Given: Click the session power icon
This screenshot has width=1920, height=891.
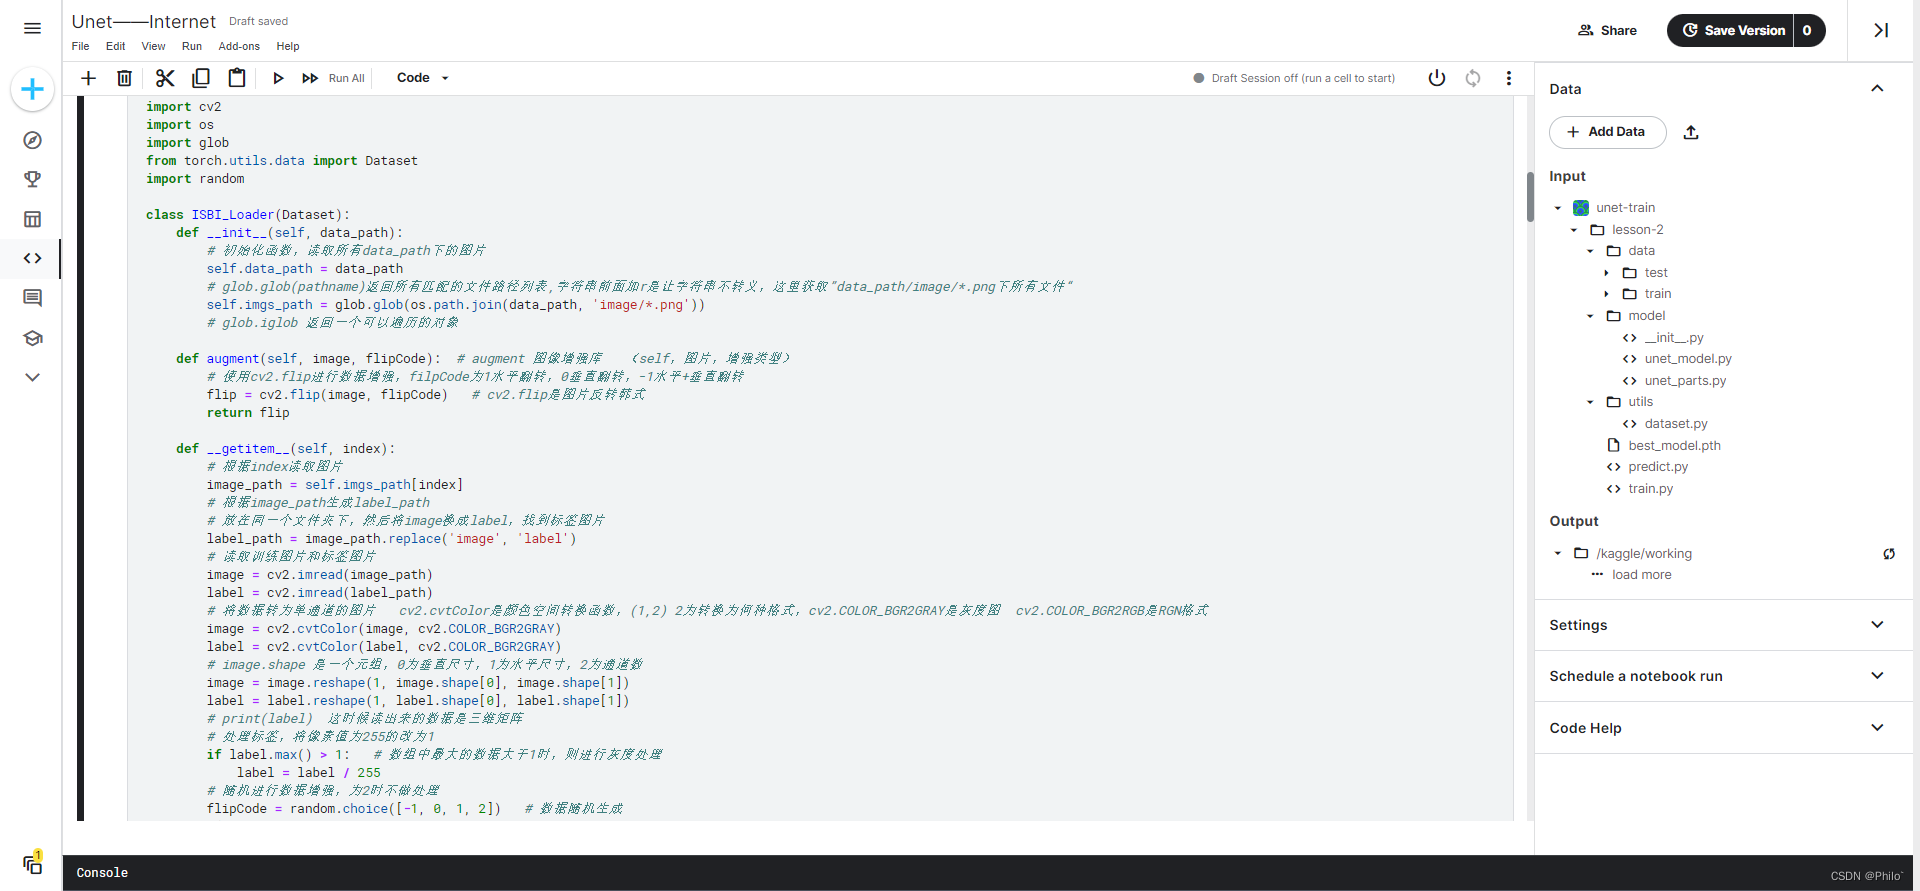Looking at the screenshot, I should pos(1437,78).
